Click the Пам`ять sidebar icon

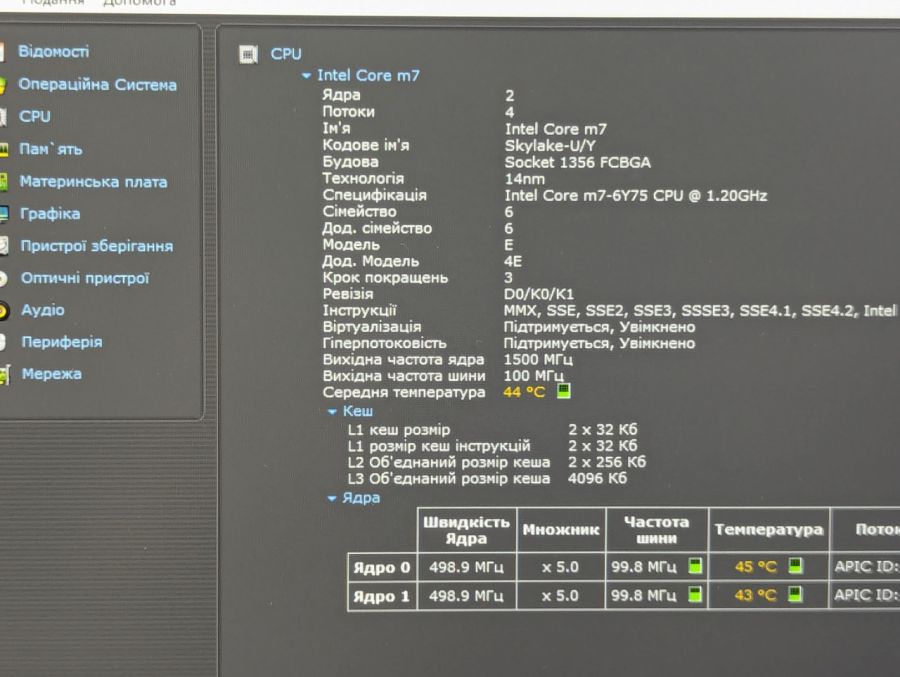click(x=3, y=150)
